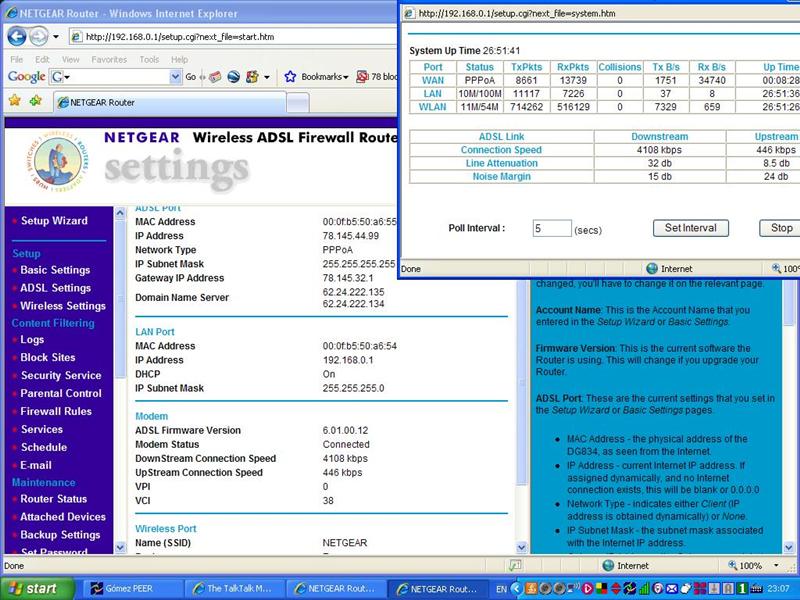Open Router Status sidebar link

point(54,499)
